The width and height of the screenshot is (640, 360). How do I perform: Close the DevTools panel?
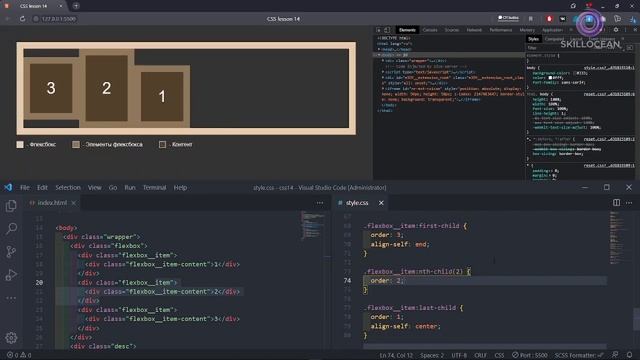[635, 30]
